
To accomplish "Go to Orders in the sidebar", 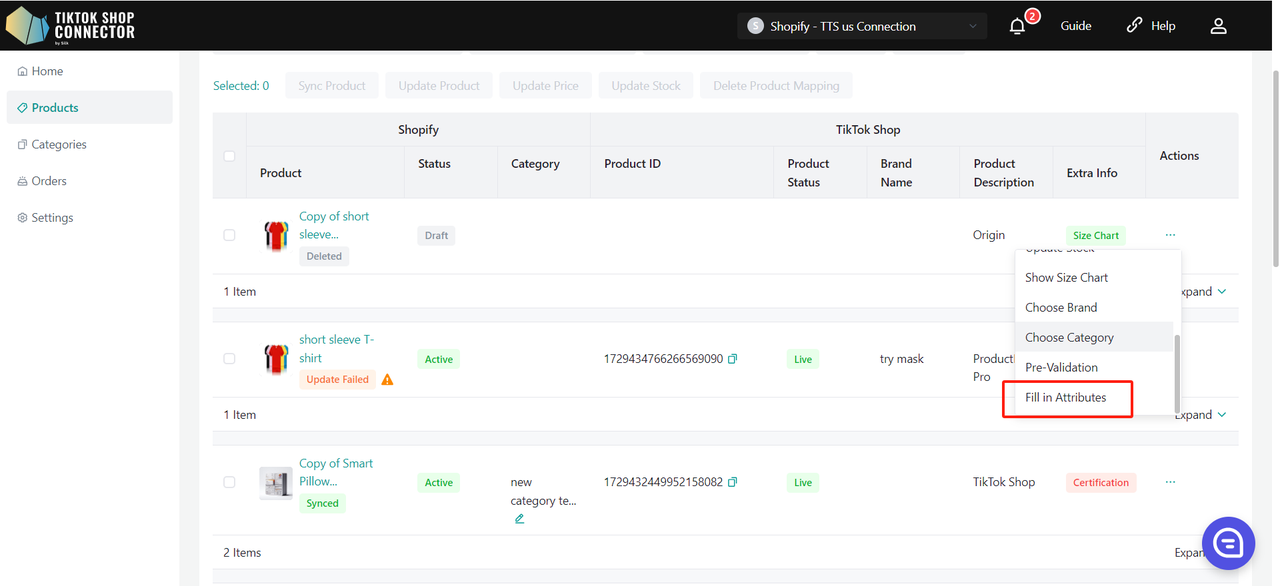I will (49, 181).
